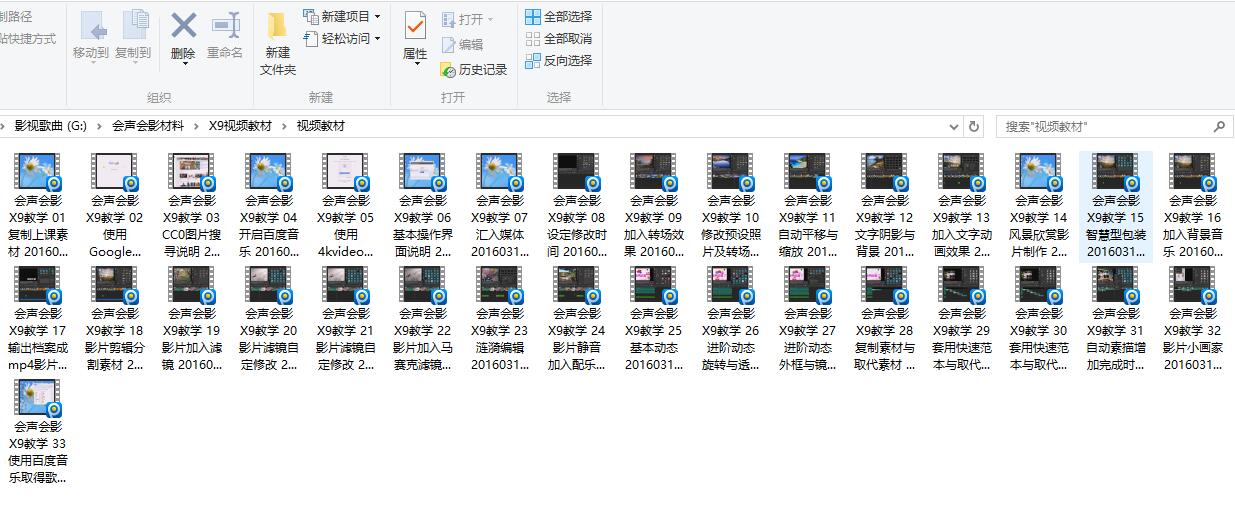This screenshot has width=1235, height=515.
Task: Expand the address bar history dropdown arrow
Action: pyautogui.click(x=954, y=127)
